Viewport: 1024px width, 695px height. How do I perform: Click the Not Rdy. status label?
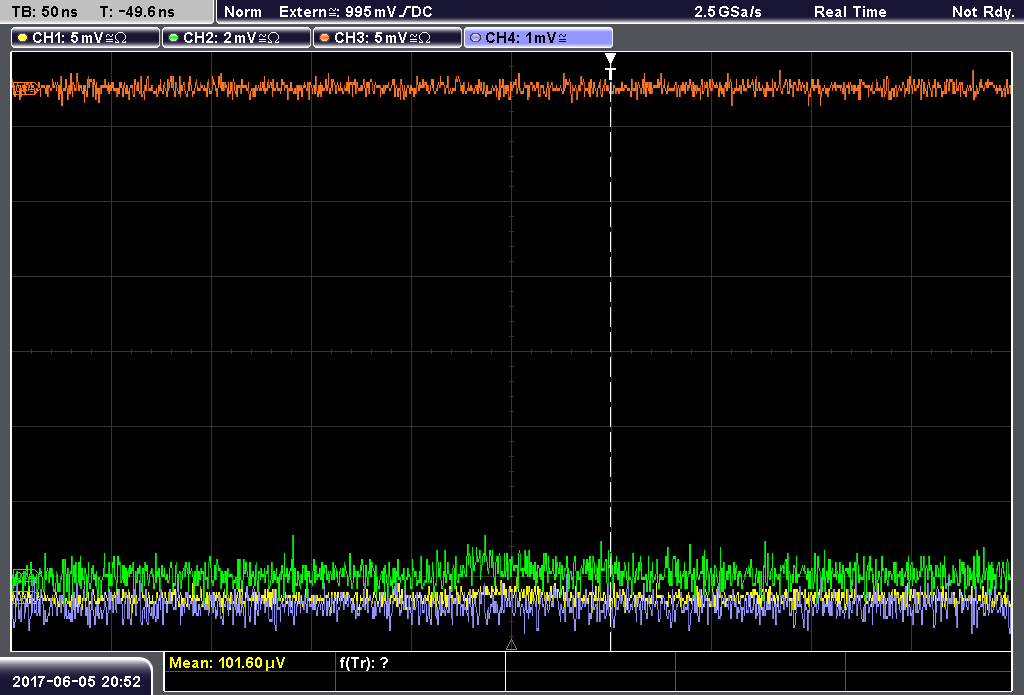click(983, 12)
